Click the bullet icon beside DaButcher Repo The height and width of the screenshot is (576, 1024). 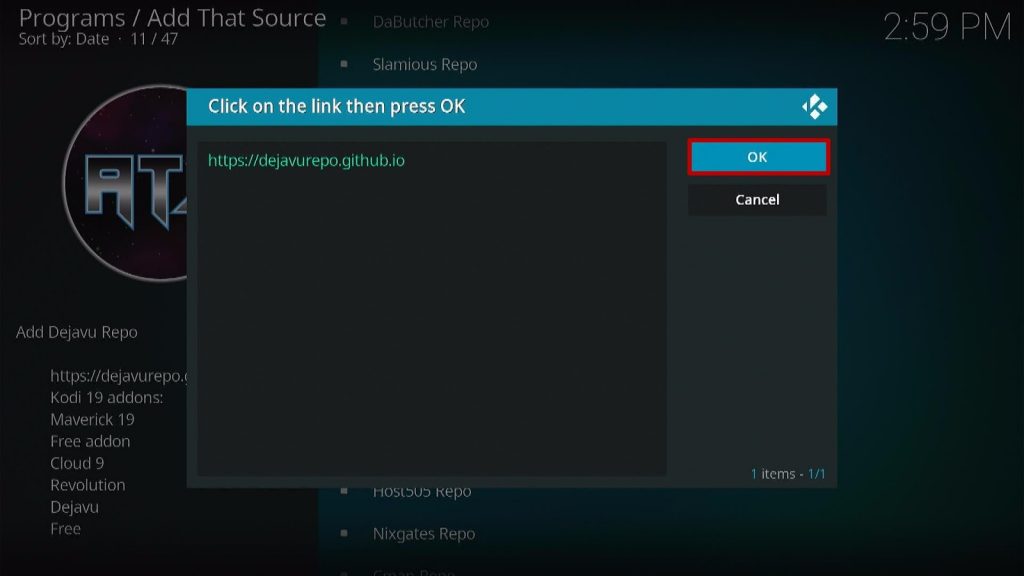point(344,22)
